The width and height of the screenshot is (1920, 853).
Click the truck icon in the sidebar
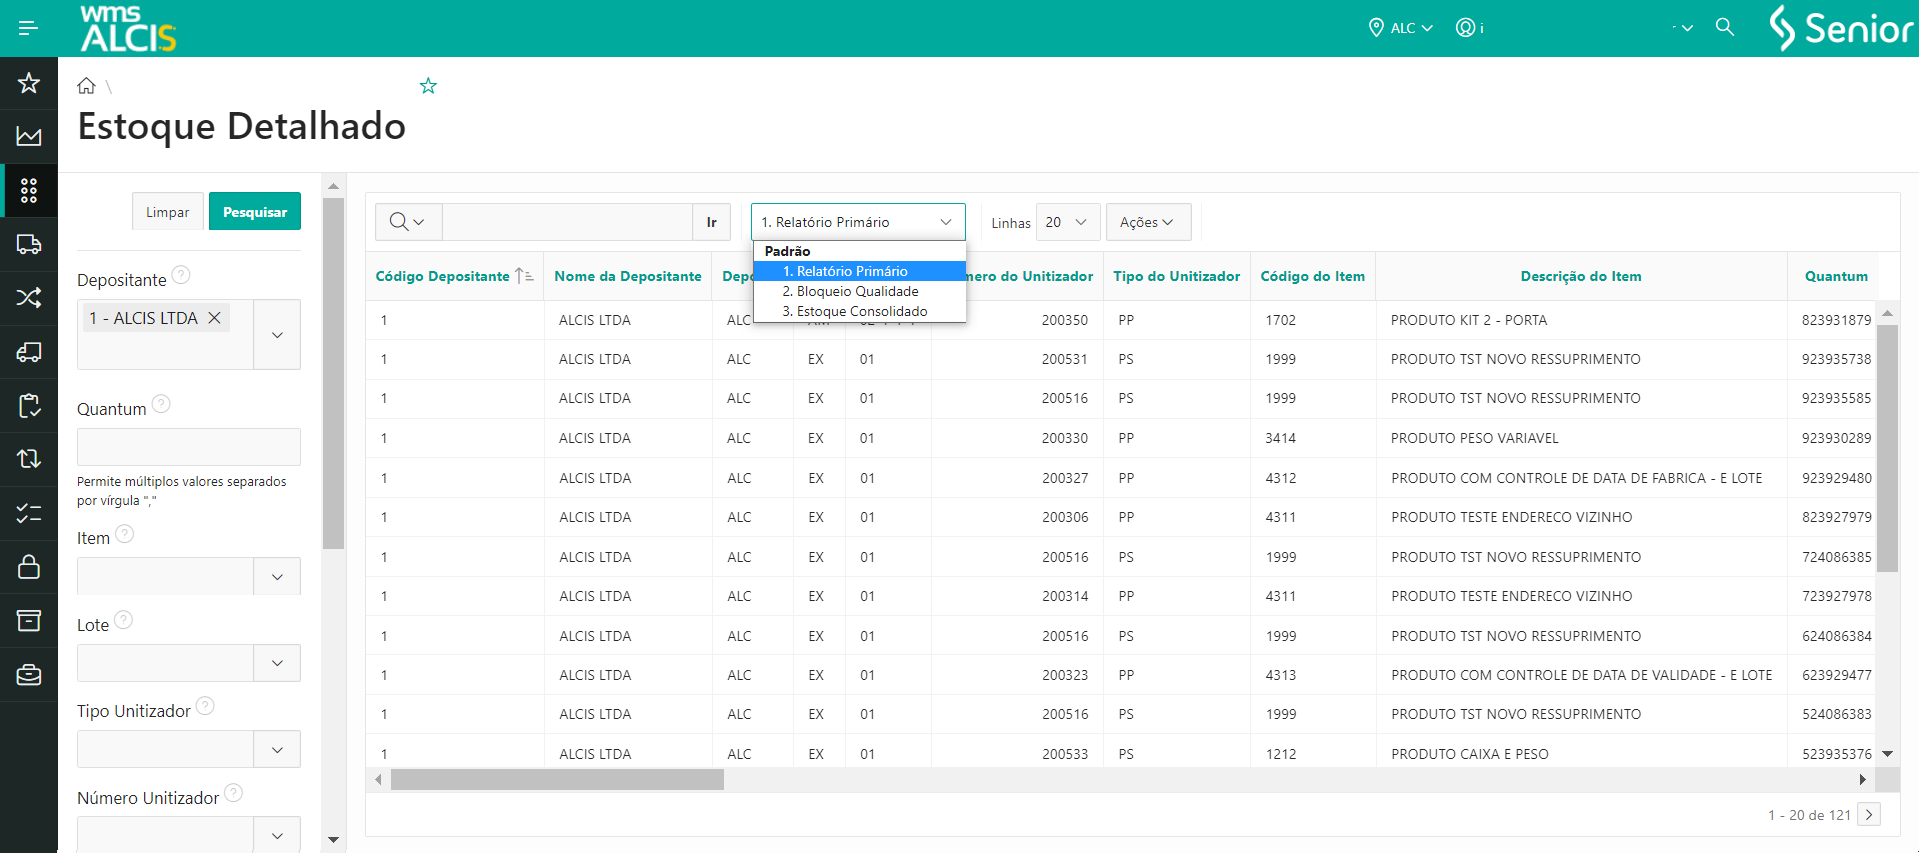29,244
